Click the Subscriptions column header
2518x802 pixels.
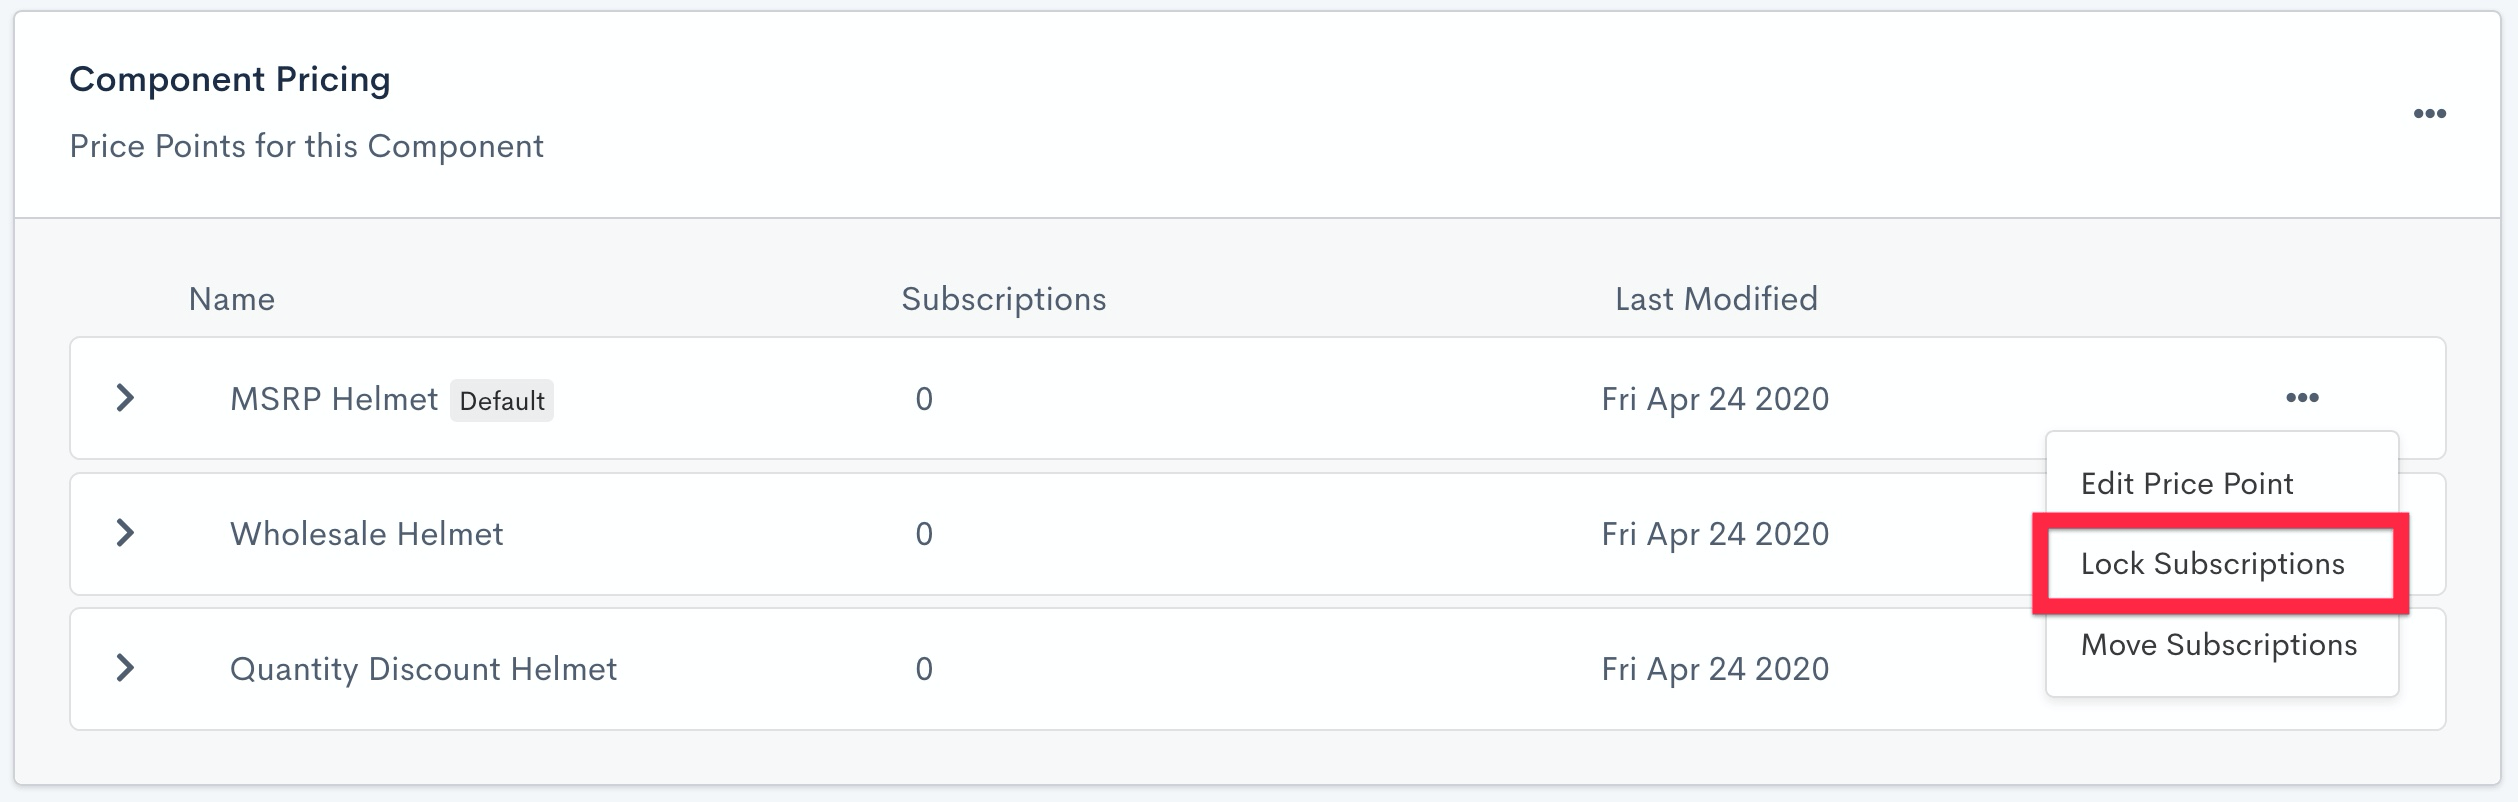pos(1003,299)
